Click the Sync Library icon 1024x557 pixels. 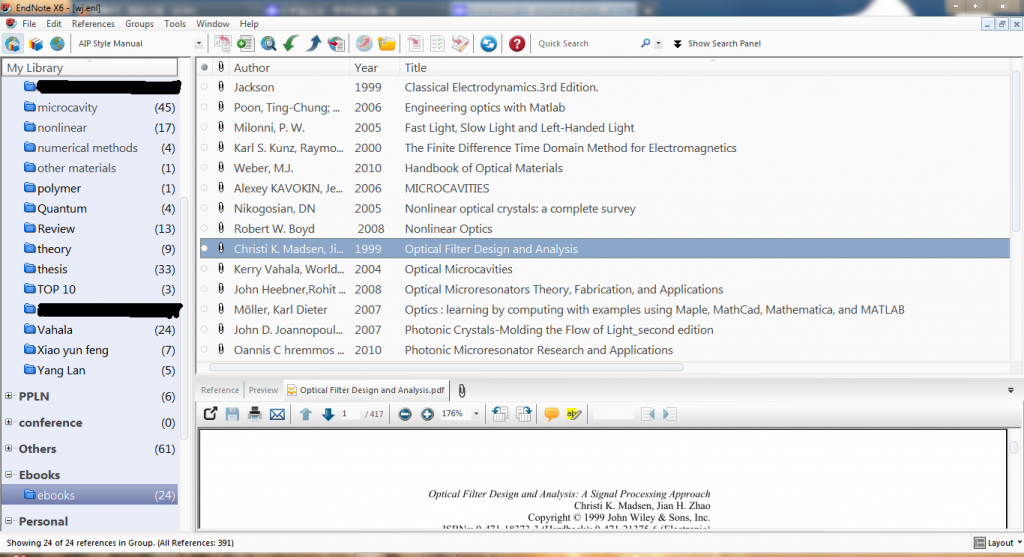tap(488, 44)
